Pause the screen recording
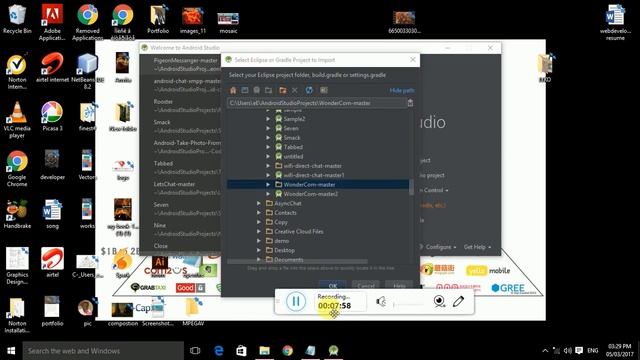The image size is (640, 360). [296, 302]
